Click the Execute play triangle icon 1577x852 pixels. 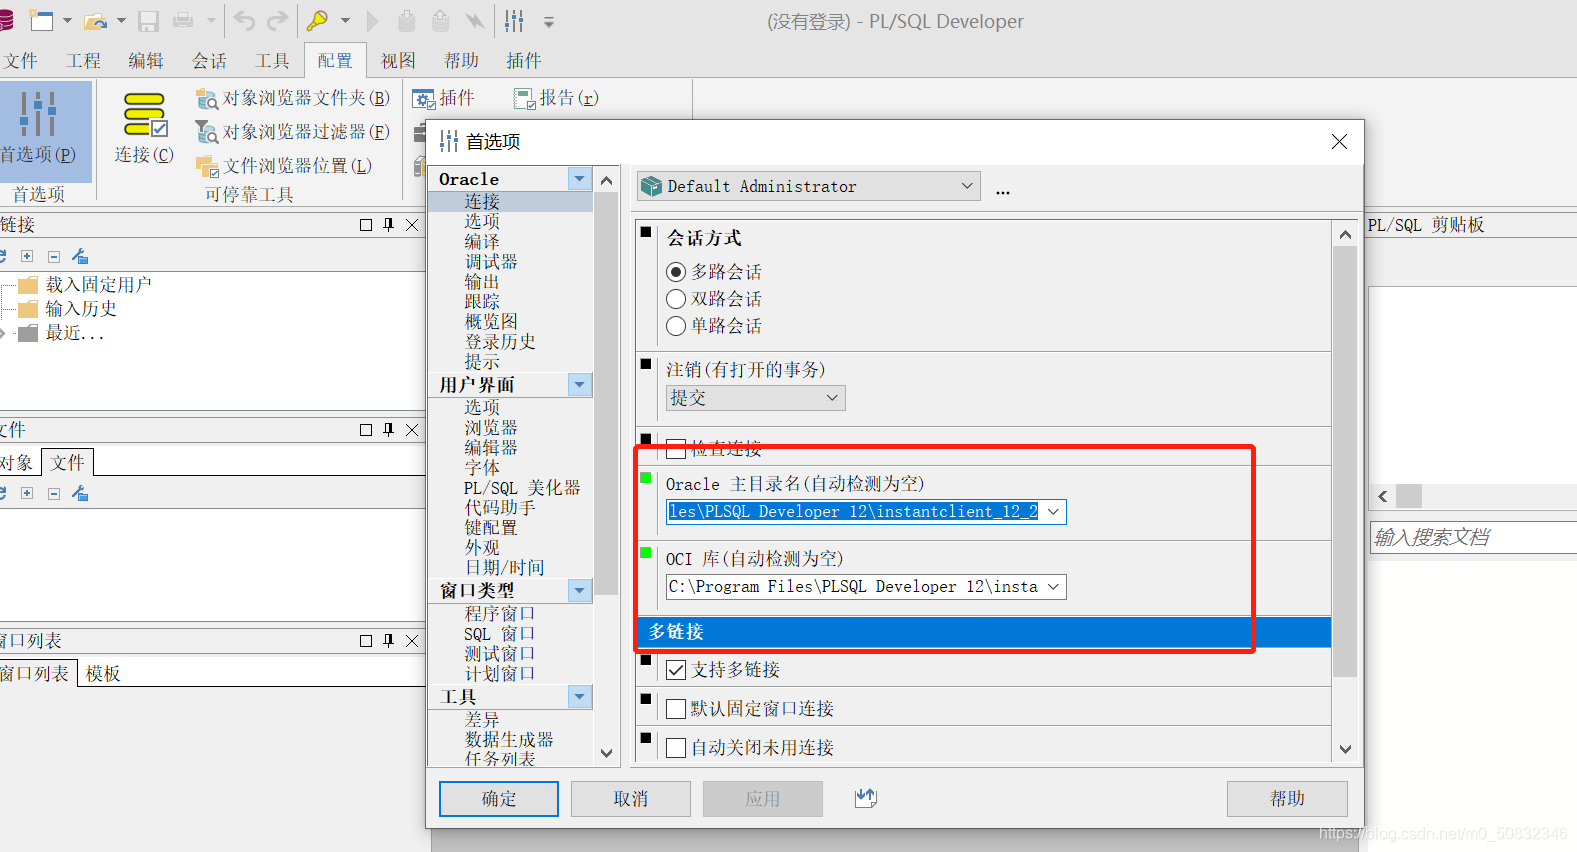tap(373, 20)
